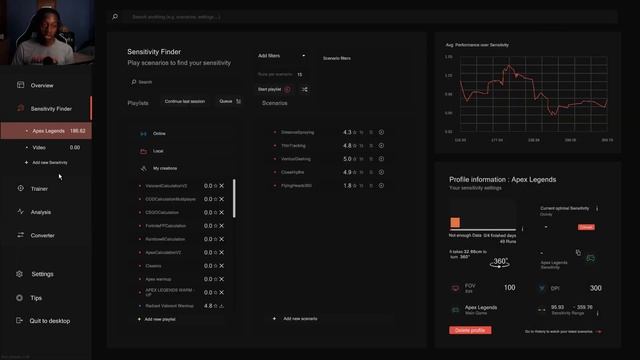Open the Tips page
Screen dimensions: 640x360
click(x=36, y=298)
